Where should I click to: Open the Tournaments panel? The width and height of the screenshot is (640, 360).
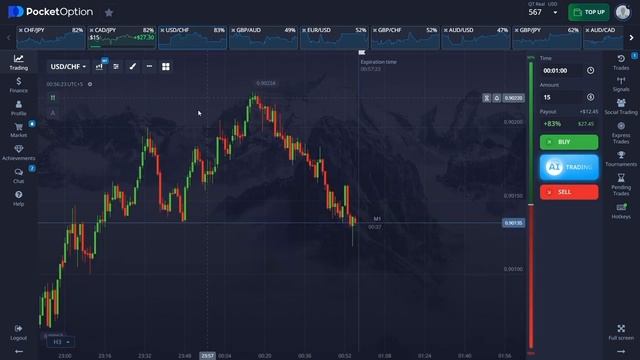(621, 159)
